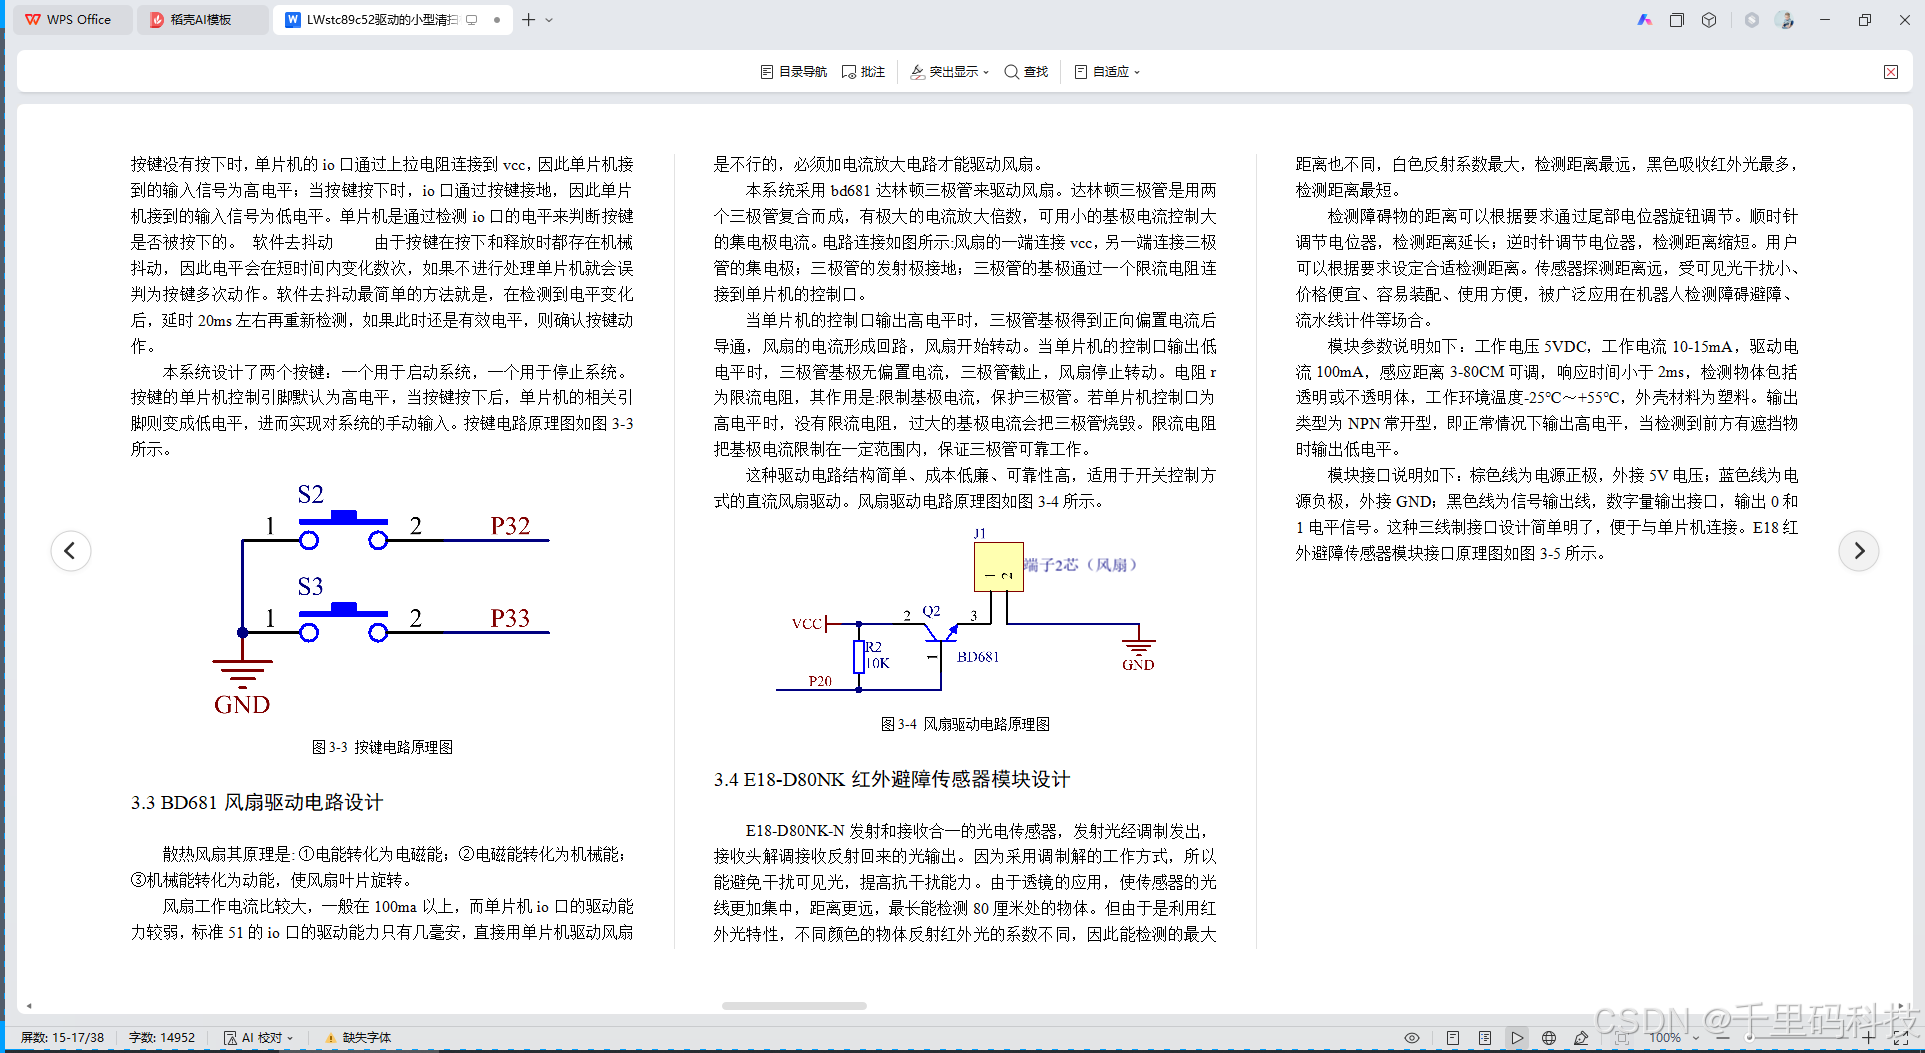Click the 图3-3 按键电路原理图 caption
1925x1053 pixels.
(x=382, y=747)
